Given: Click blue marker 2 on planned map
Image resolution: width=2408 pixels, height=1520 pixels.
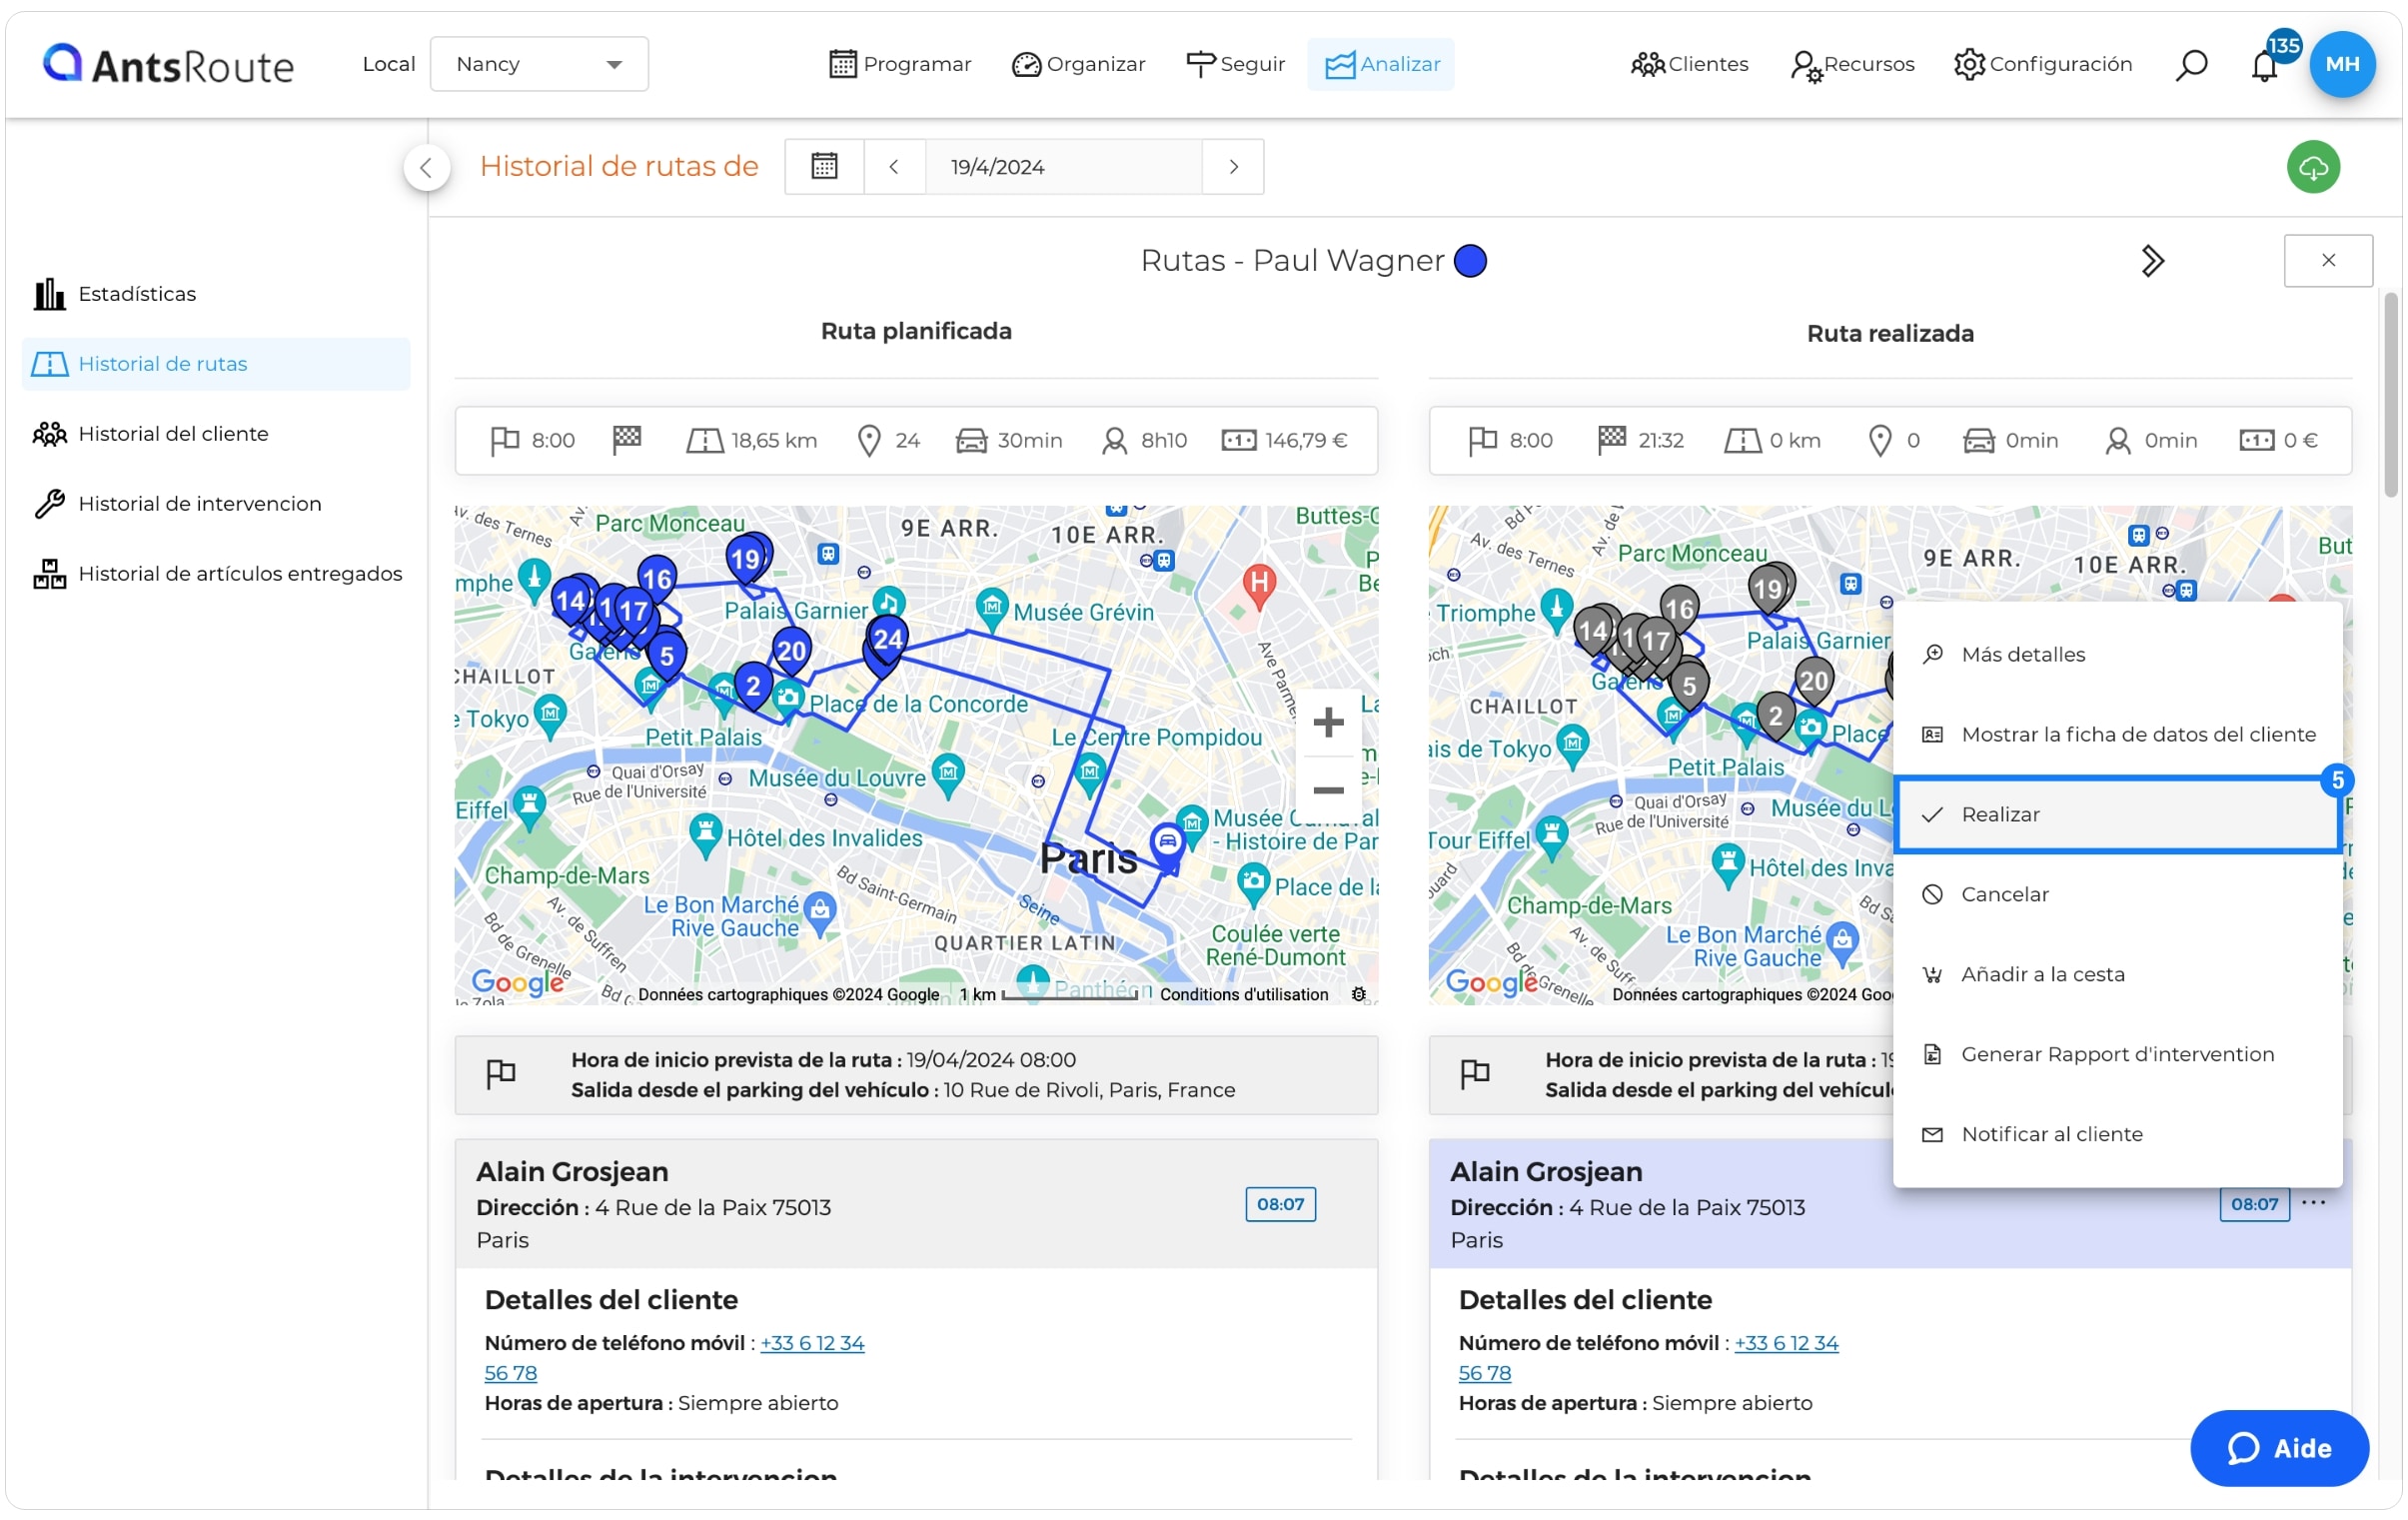Looking at the screenshot, I should point(753,686).
